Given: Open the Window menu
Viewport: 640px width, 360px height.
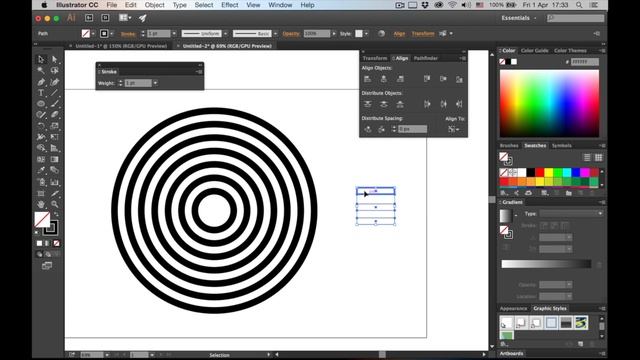Looking at the screenshot, I should coord(280,5).
